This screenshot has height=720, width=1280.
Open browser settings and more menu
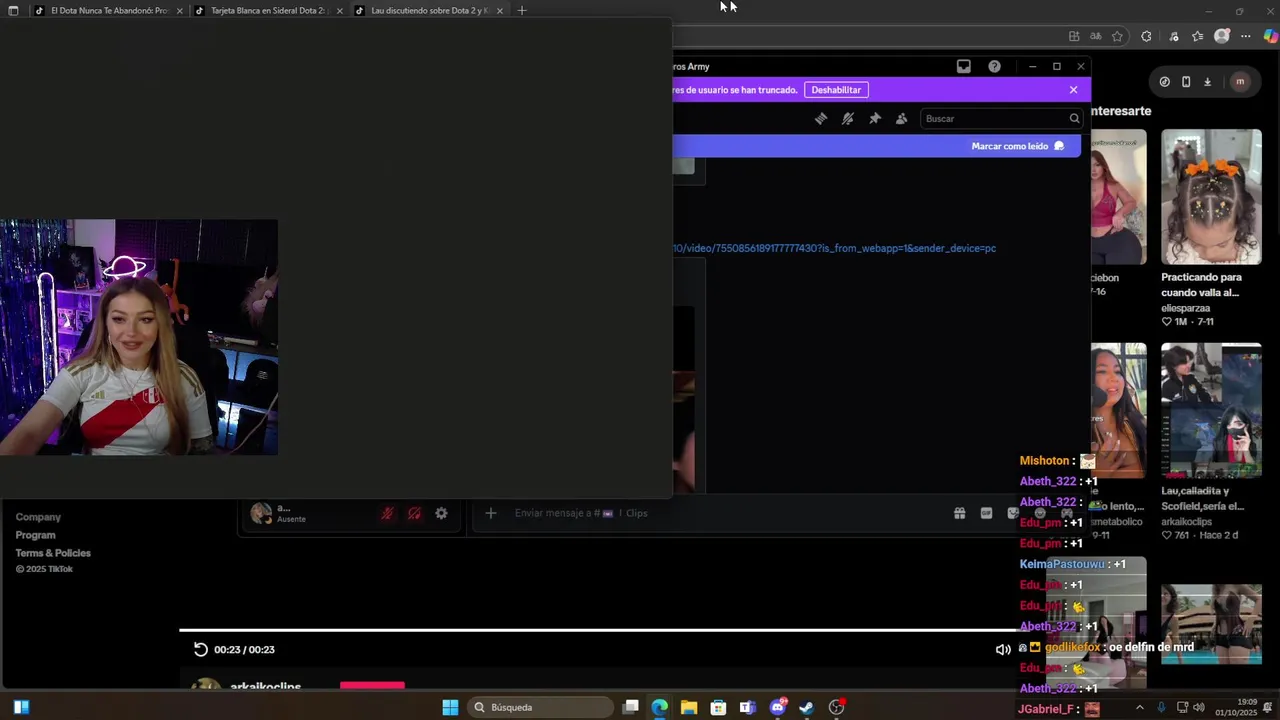pos(1245,36)
